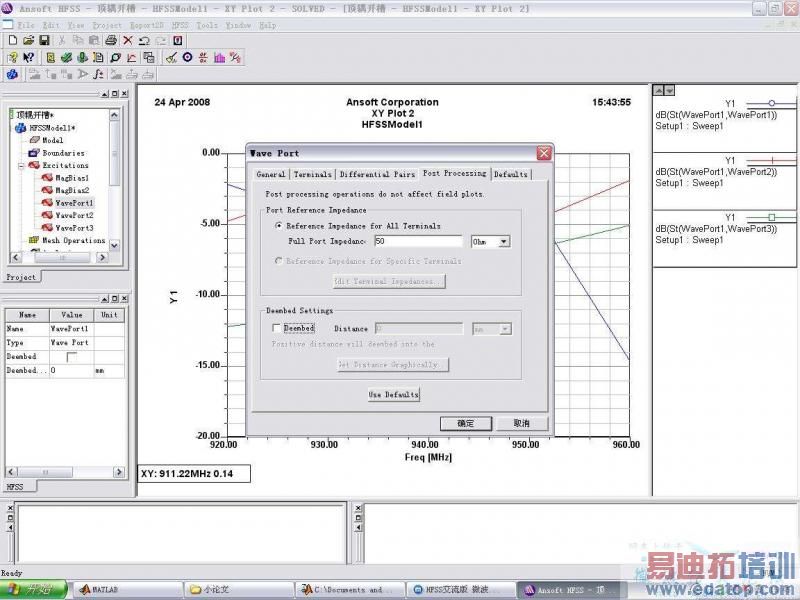Click the down arrow above the plot legend
Image resolution: width=800 pixels, height=600 pixels.
click(x=669, y=91)
